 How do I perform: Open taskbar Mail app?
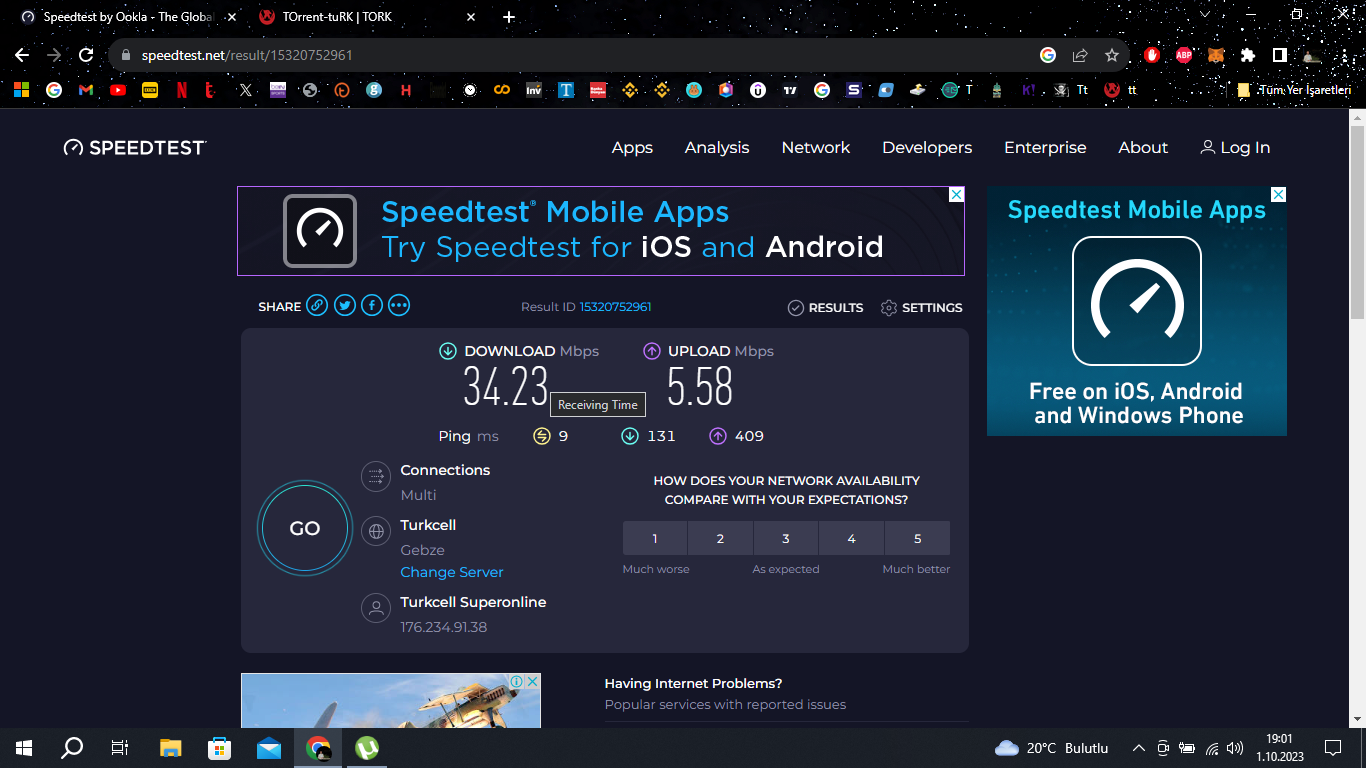click(x=269, y=747)
